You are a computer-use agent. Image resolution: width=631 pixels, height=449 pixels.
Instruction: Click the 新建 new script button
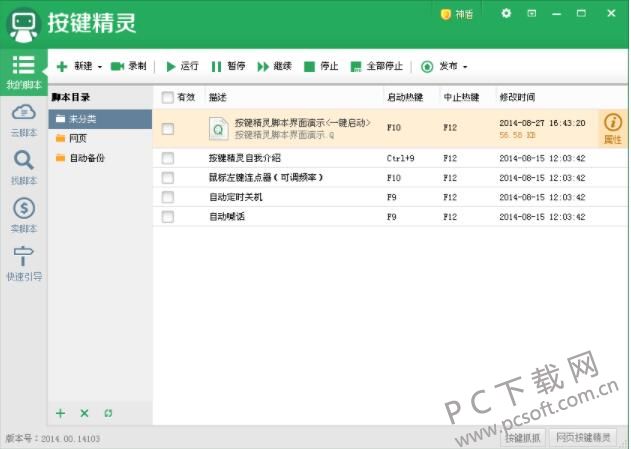click(x=74, y=66)
